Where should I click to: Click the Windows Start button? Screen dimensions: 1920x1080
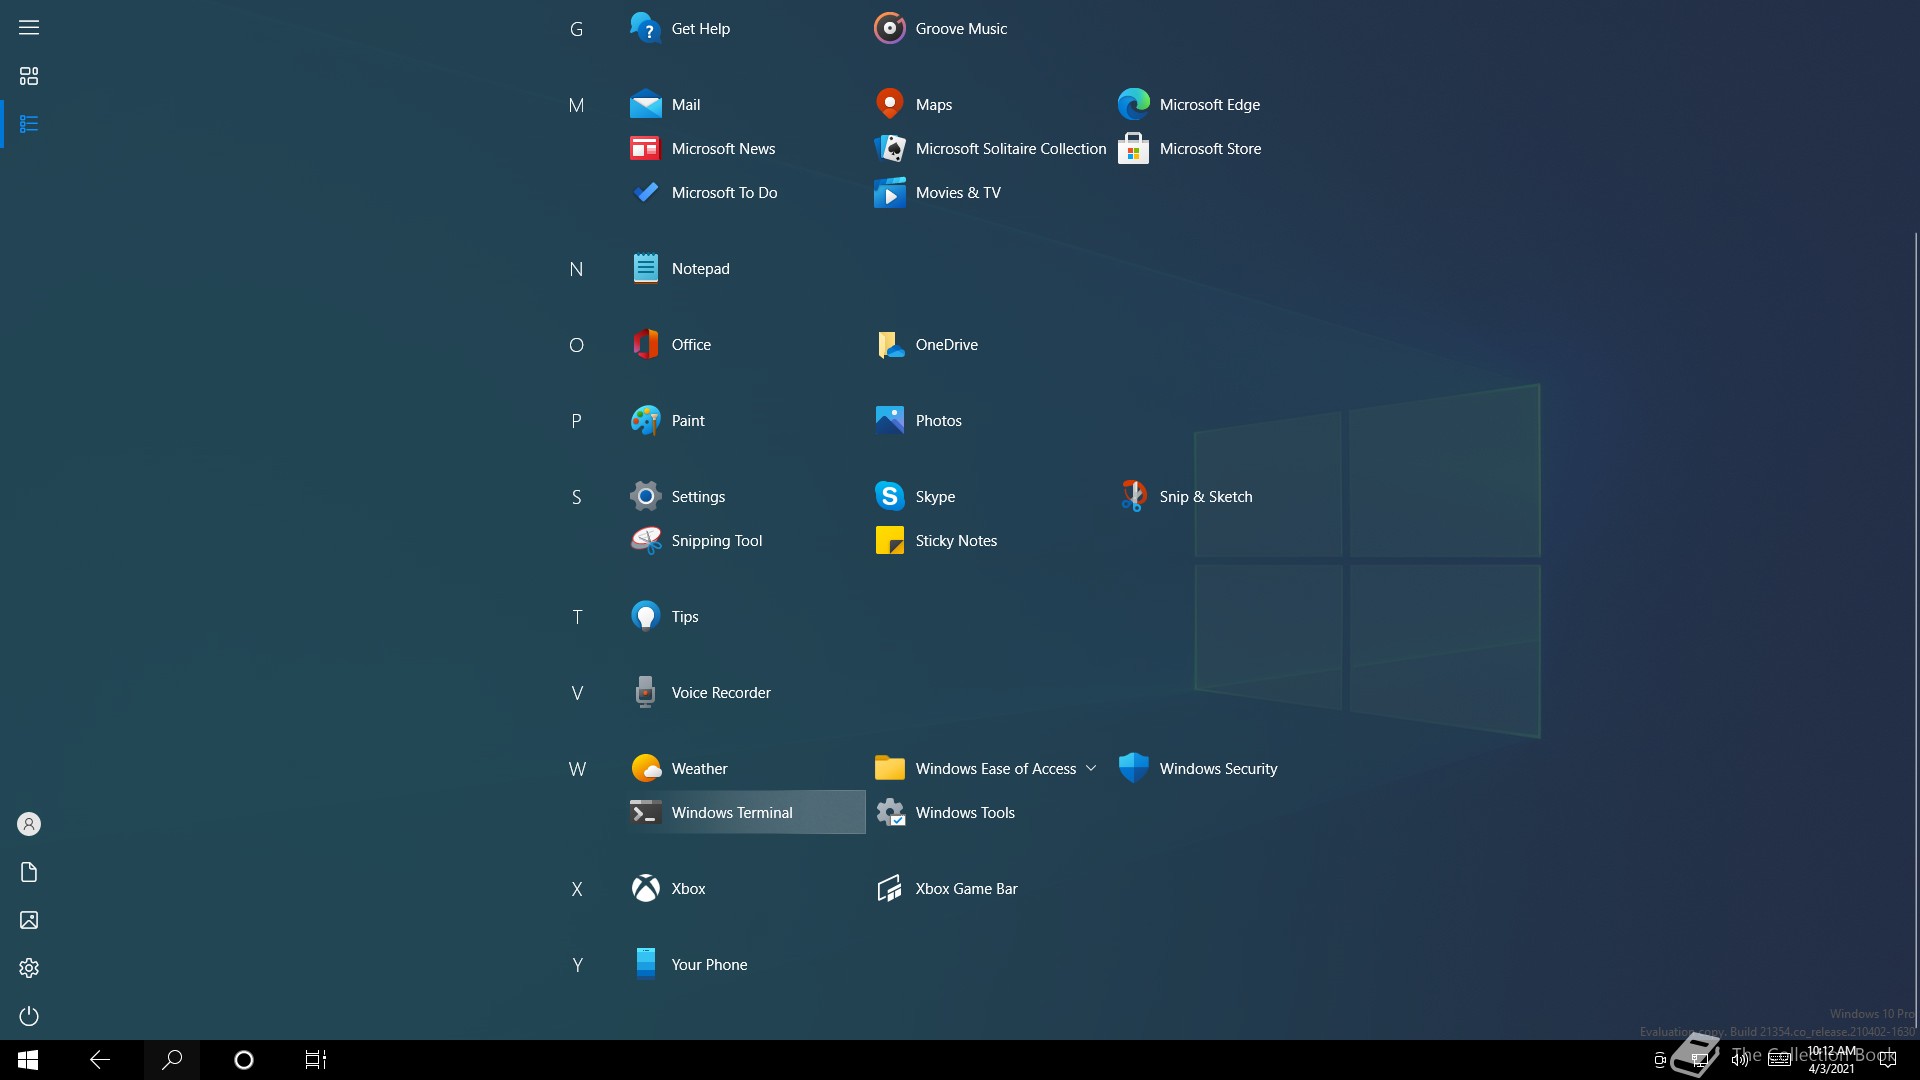tap(28, 1060)
